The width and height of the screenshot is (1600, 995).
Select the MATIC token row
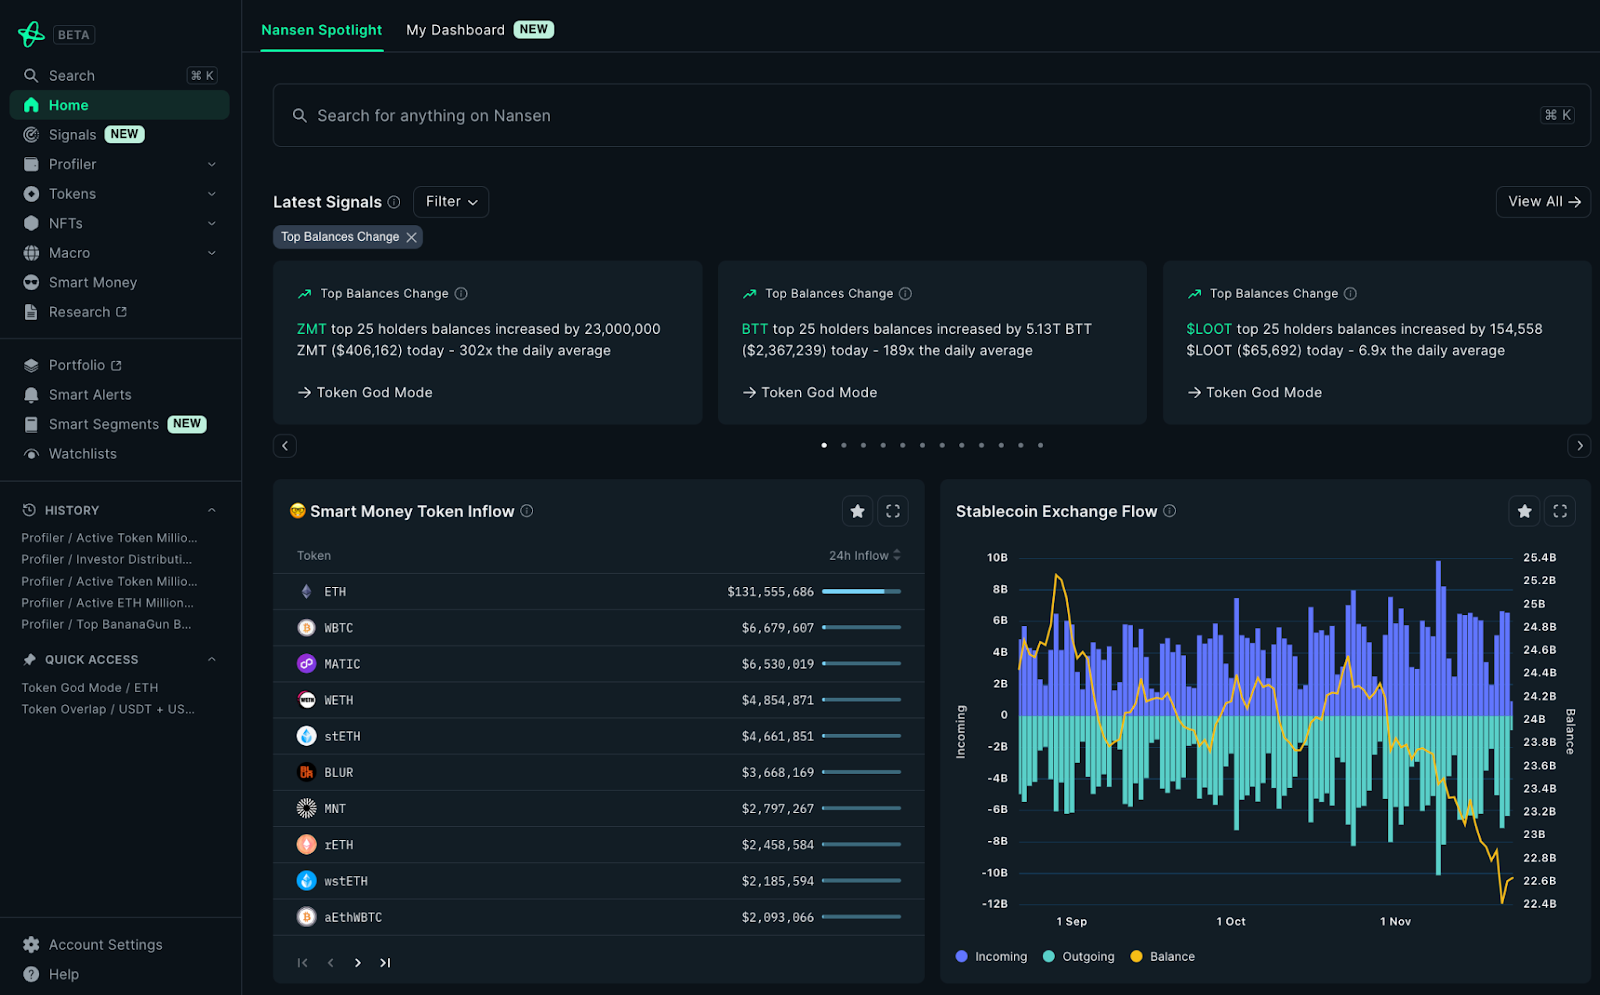pyautogui.click(x=598, y=664)
